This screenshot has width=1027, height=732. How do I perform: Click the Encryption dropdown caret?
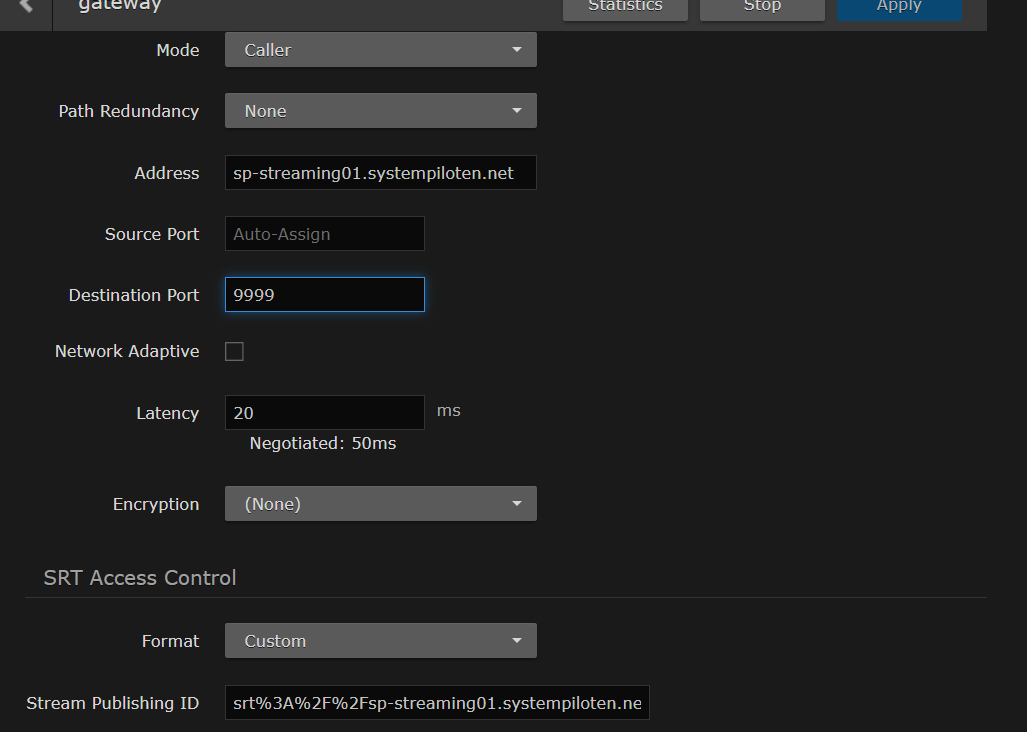[517, 503]
